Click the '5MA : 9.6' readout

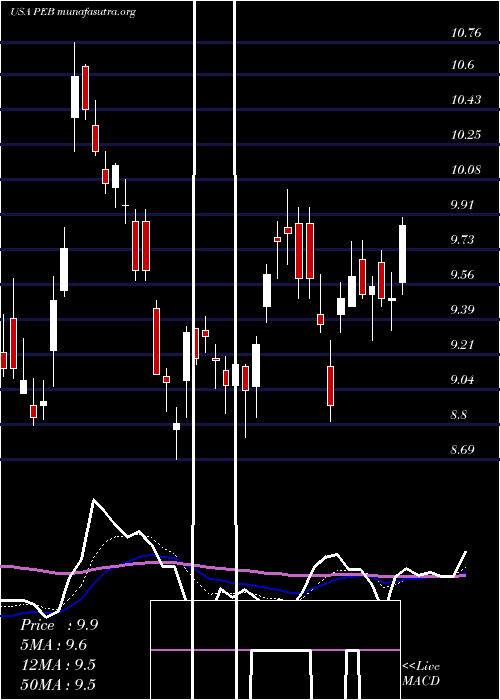coord(54,645)
